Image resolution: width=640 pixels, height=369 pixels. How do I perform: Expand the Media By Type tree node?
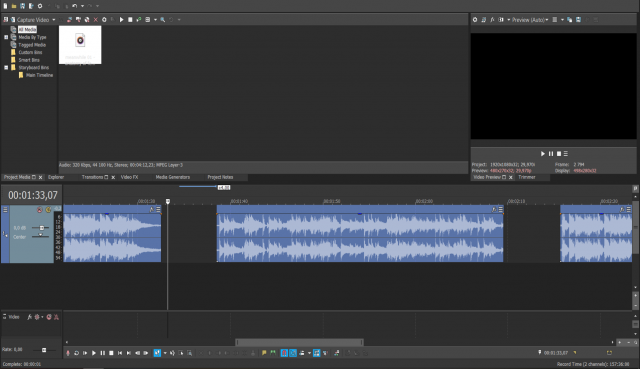[6, 37]
